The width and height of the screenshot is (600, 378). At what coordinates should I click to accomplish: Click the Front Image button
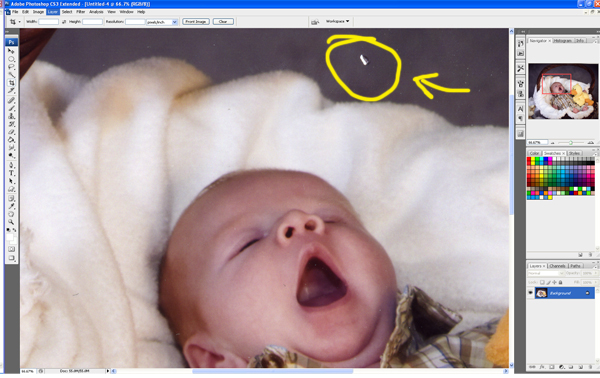[x=196, y=21]
